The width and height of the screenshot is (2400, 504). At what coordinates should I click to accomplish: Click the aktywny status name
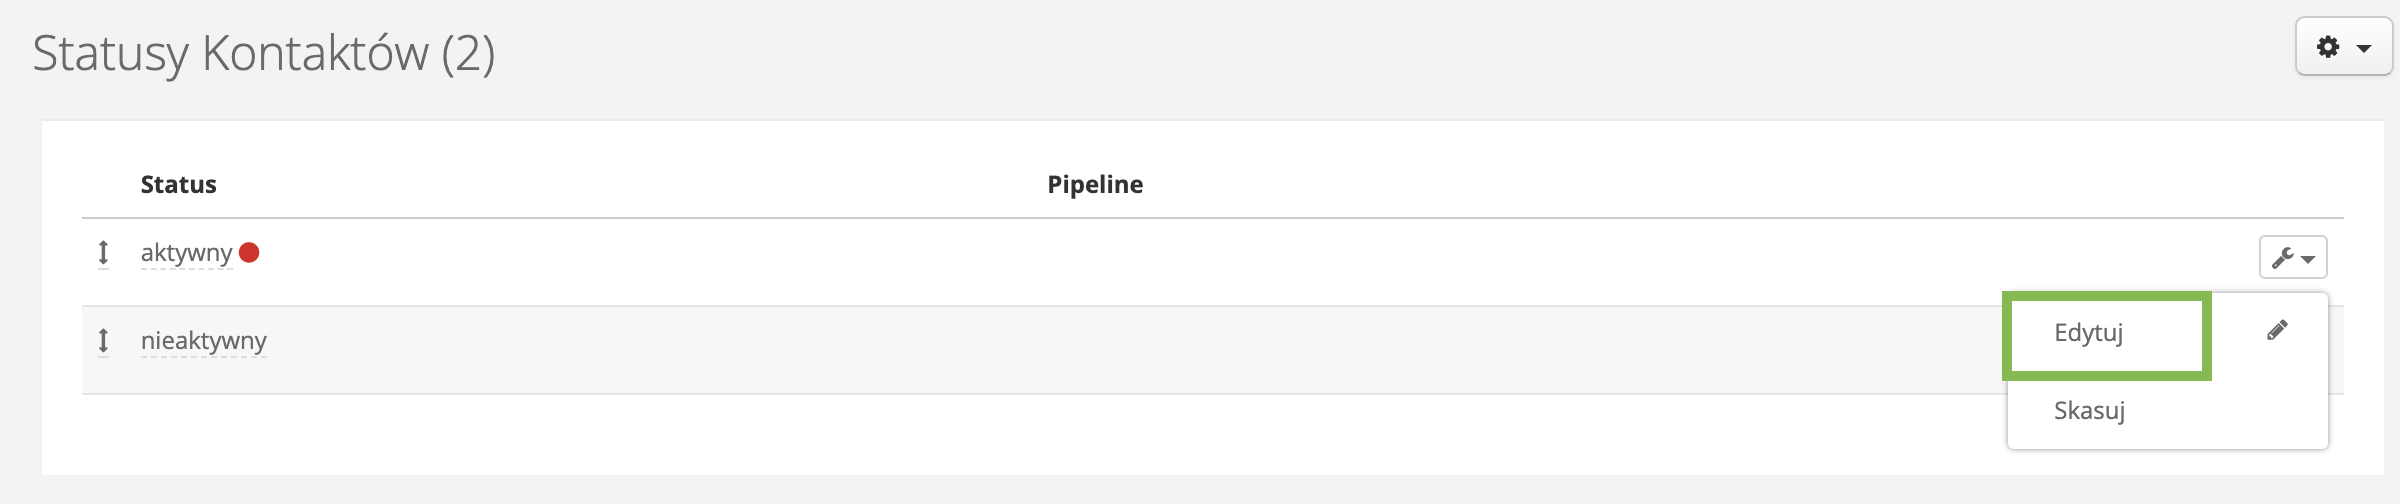(x=186, y=253)
